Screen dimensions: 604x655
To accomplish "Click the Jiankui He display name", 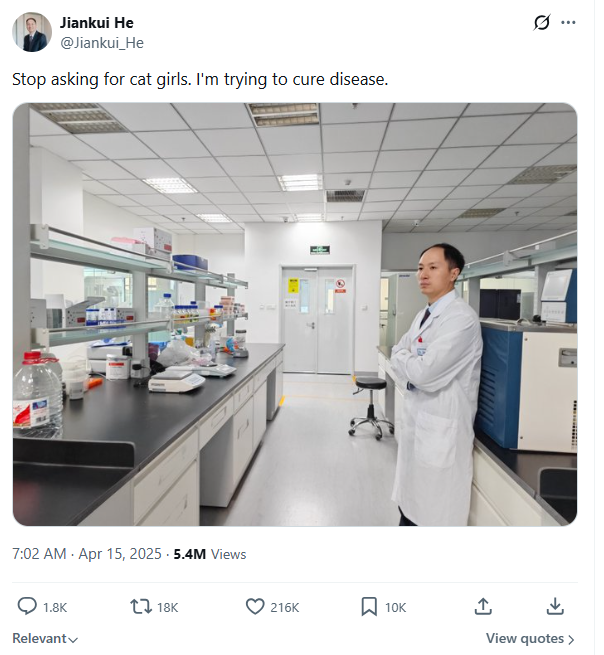I will tap(97, 23).
